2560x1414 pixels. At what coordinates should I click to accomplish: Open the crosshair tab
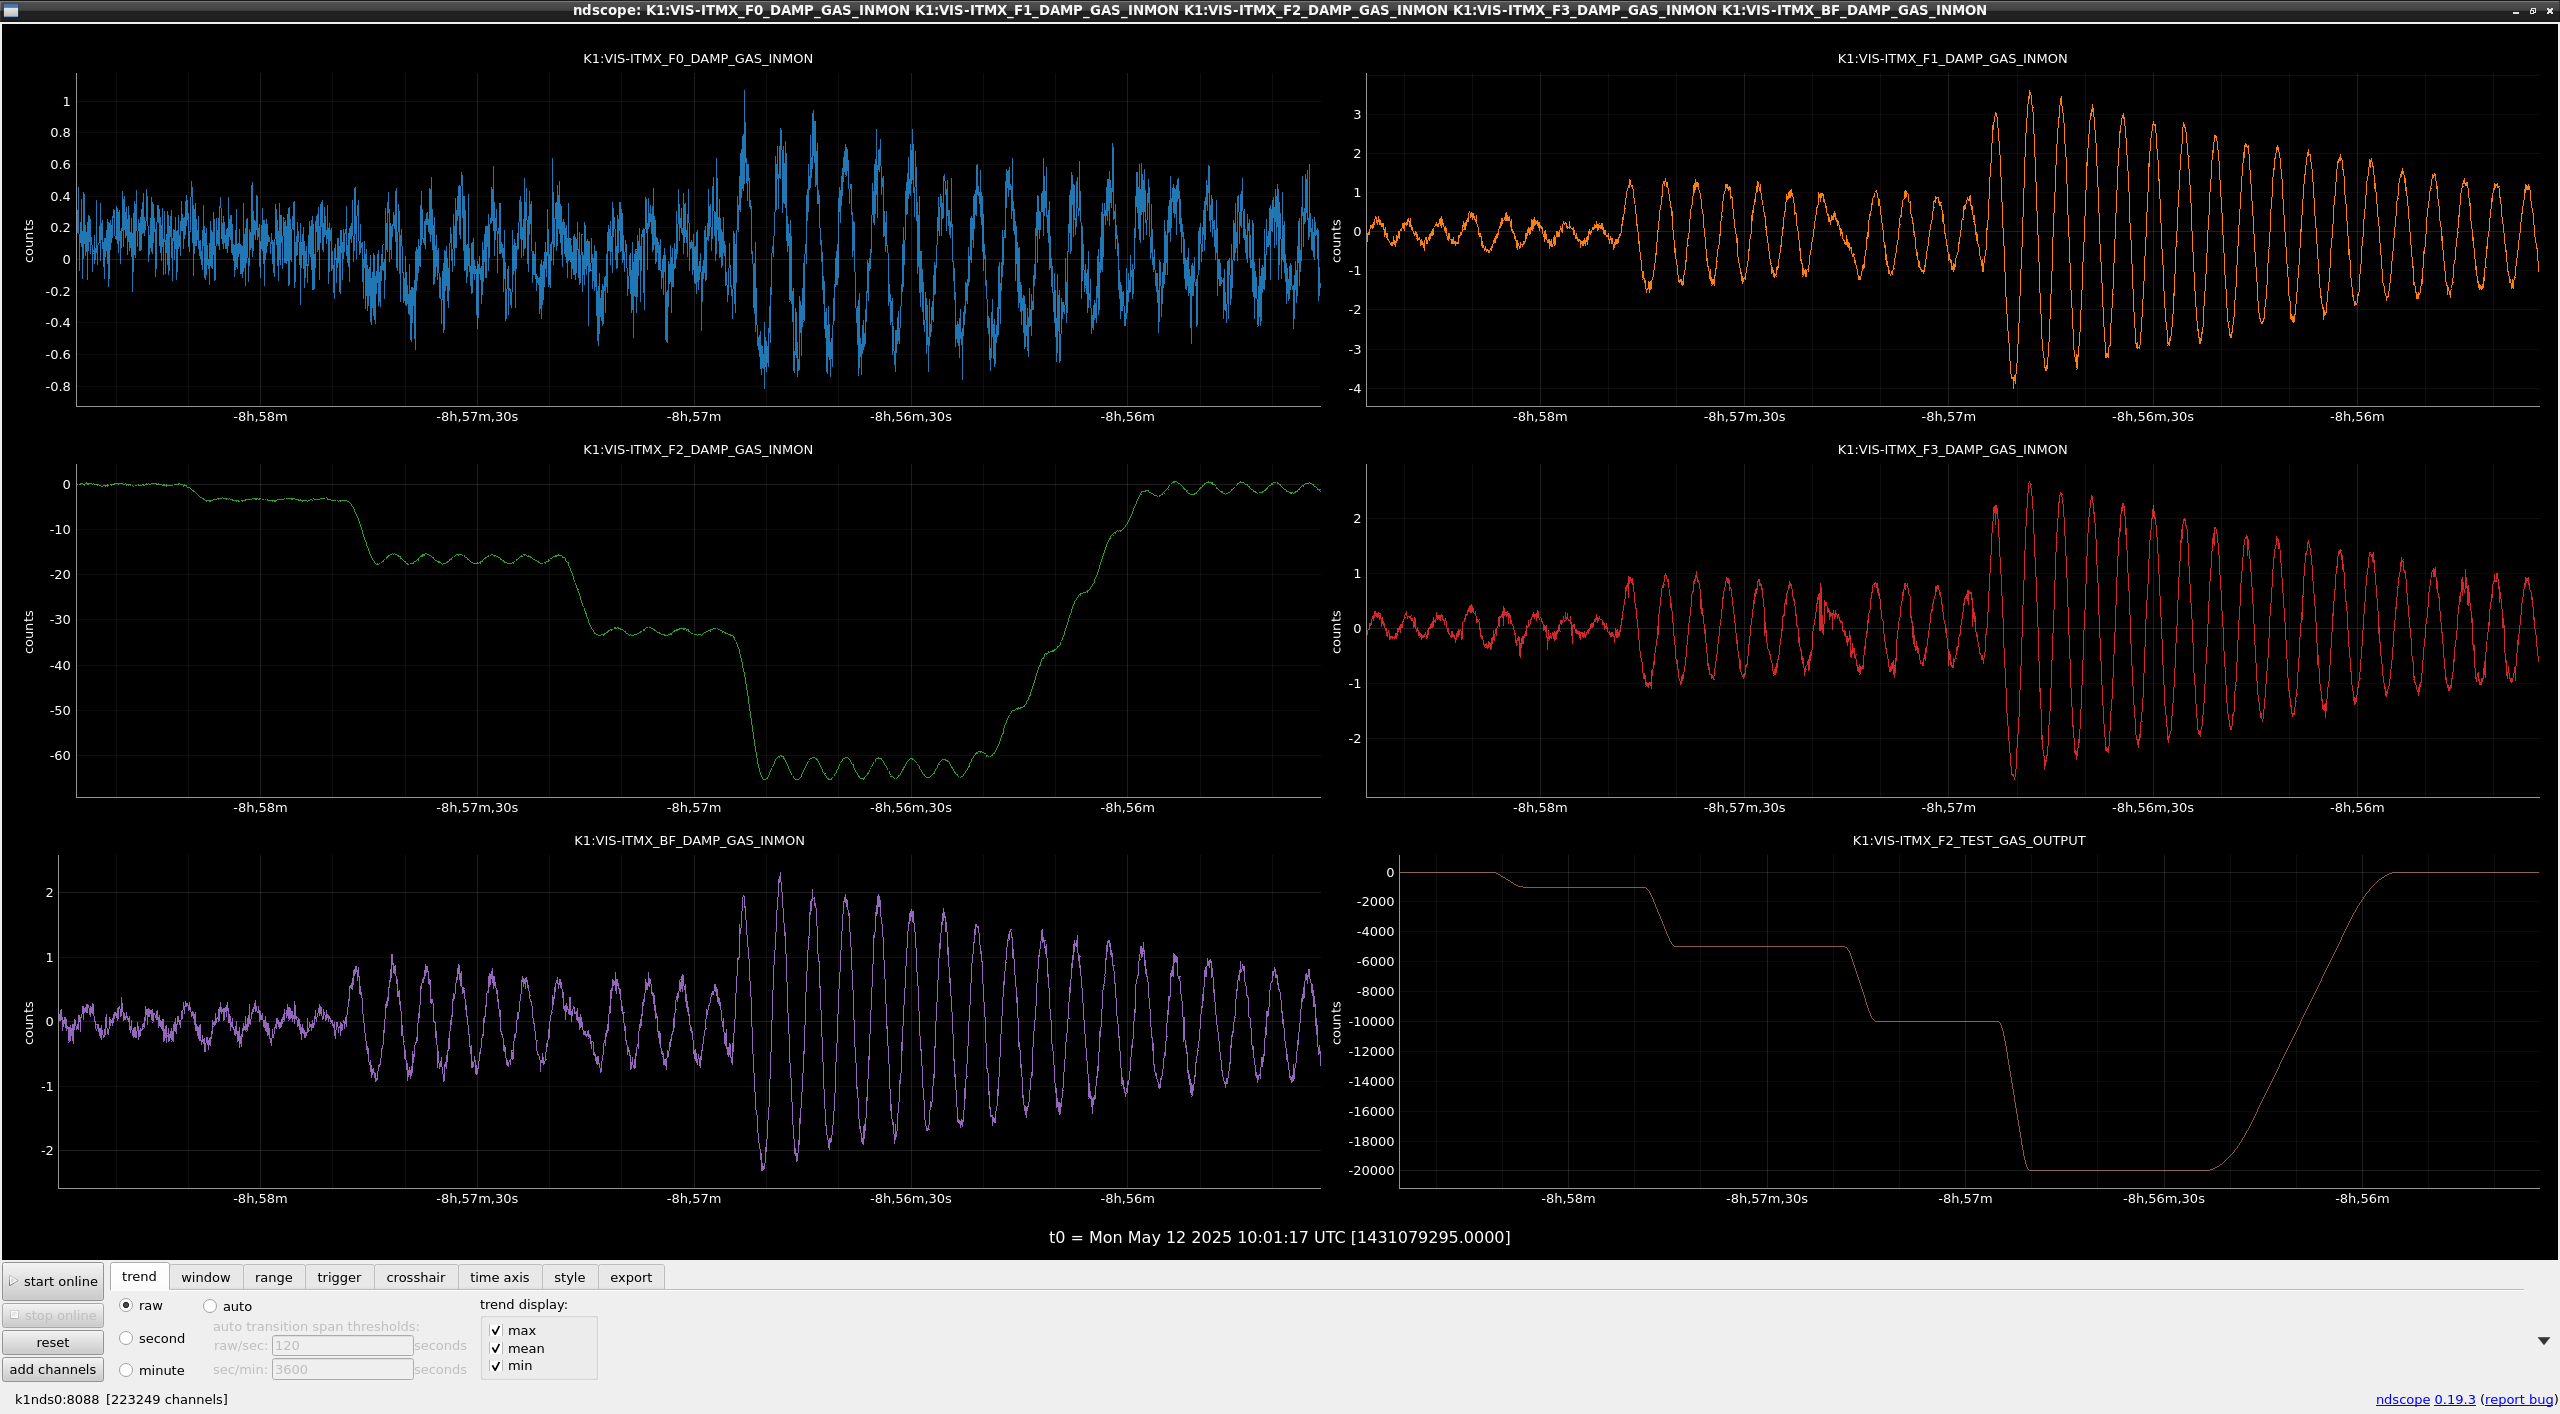[x=415, y=1277]
